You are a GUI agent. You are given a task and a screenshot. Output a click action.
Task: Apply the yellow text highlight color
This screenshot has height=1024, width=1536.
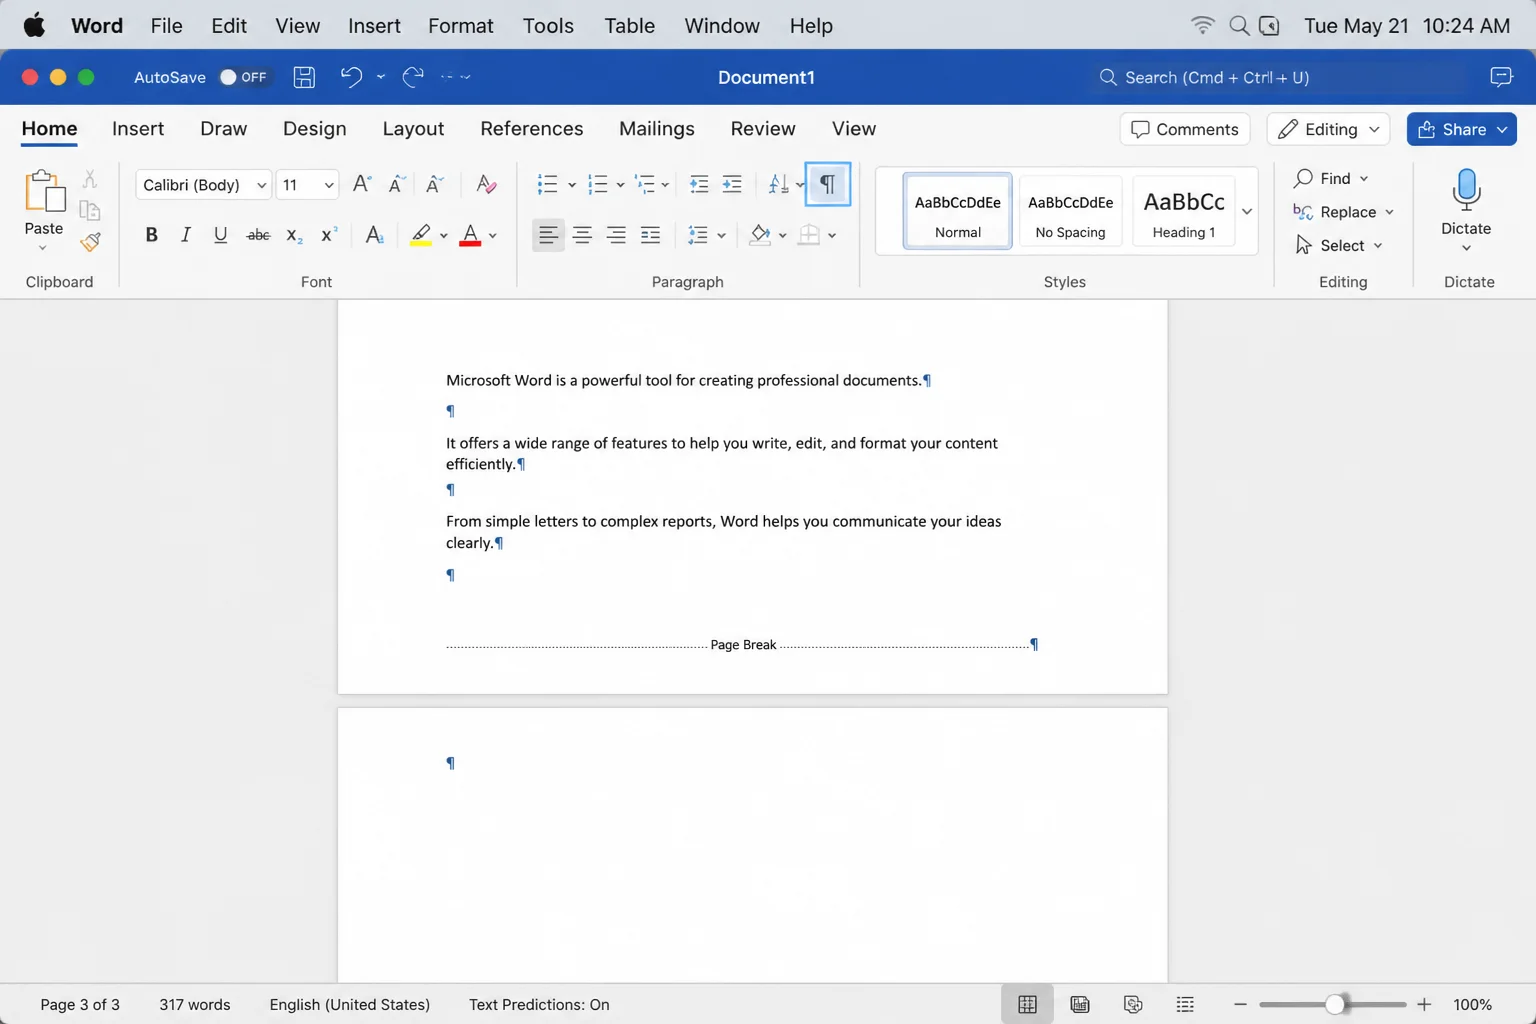(x=421, y=235)
